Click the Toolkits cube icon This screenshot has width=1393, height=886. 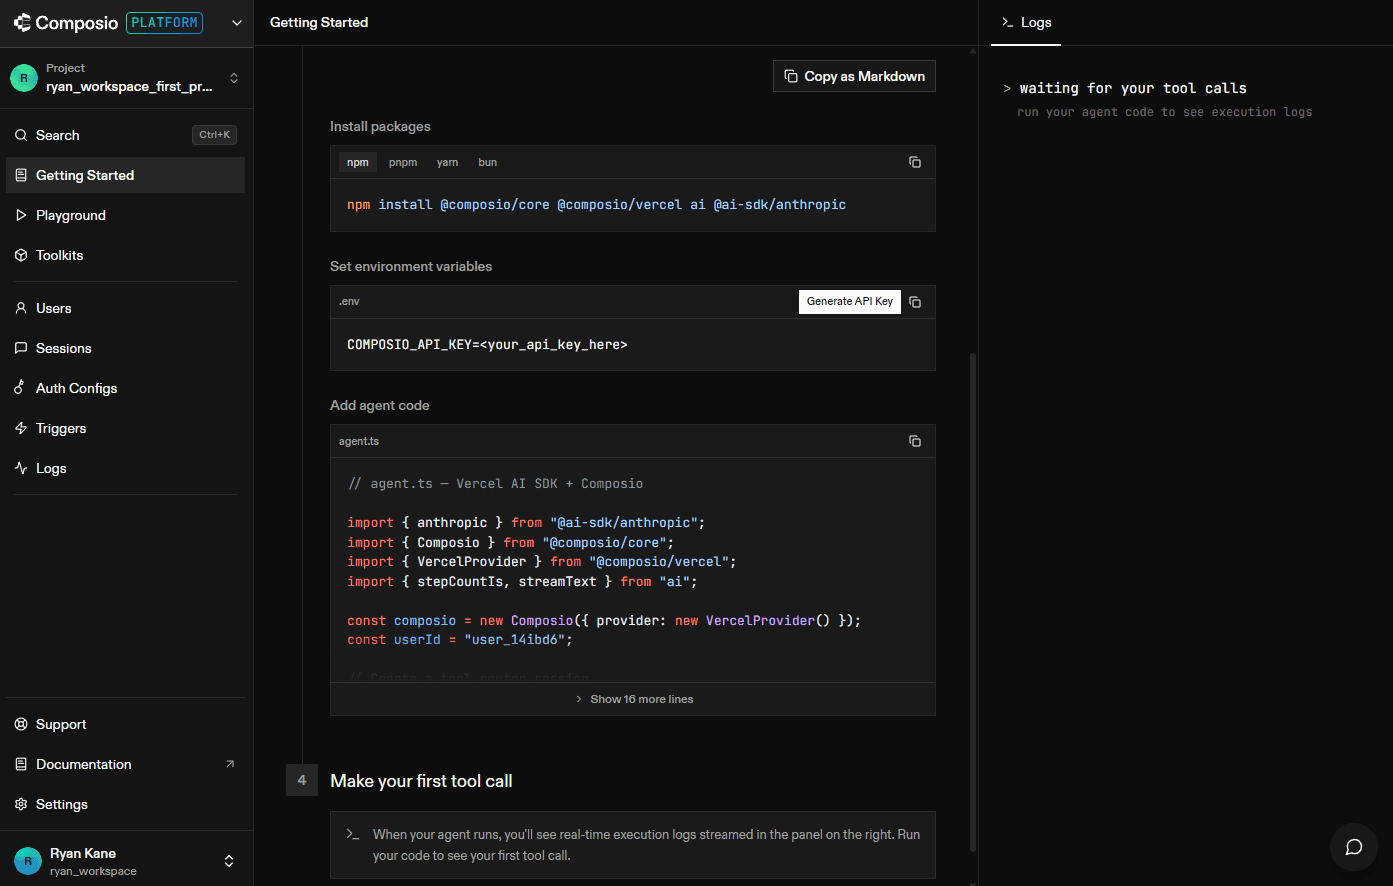[x=21, y=255]
